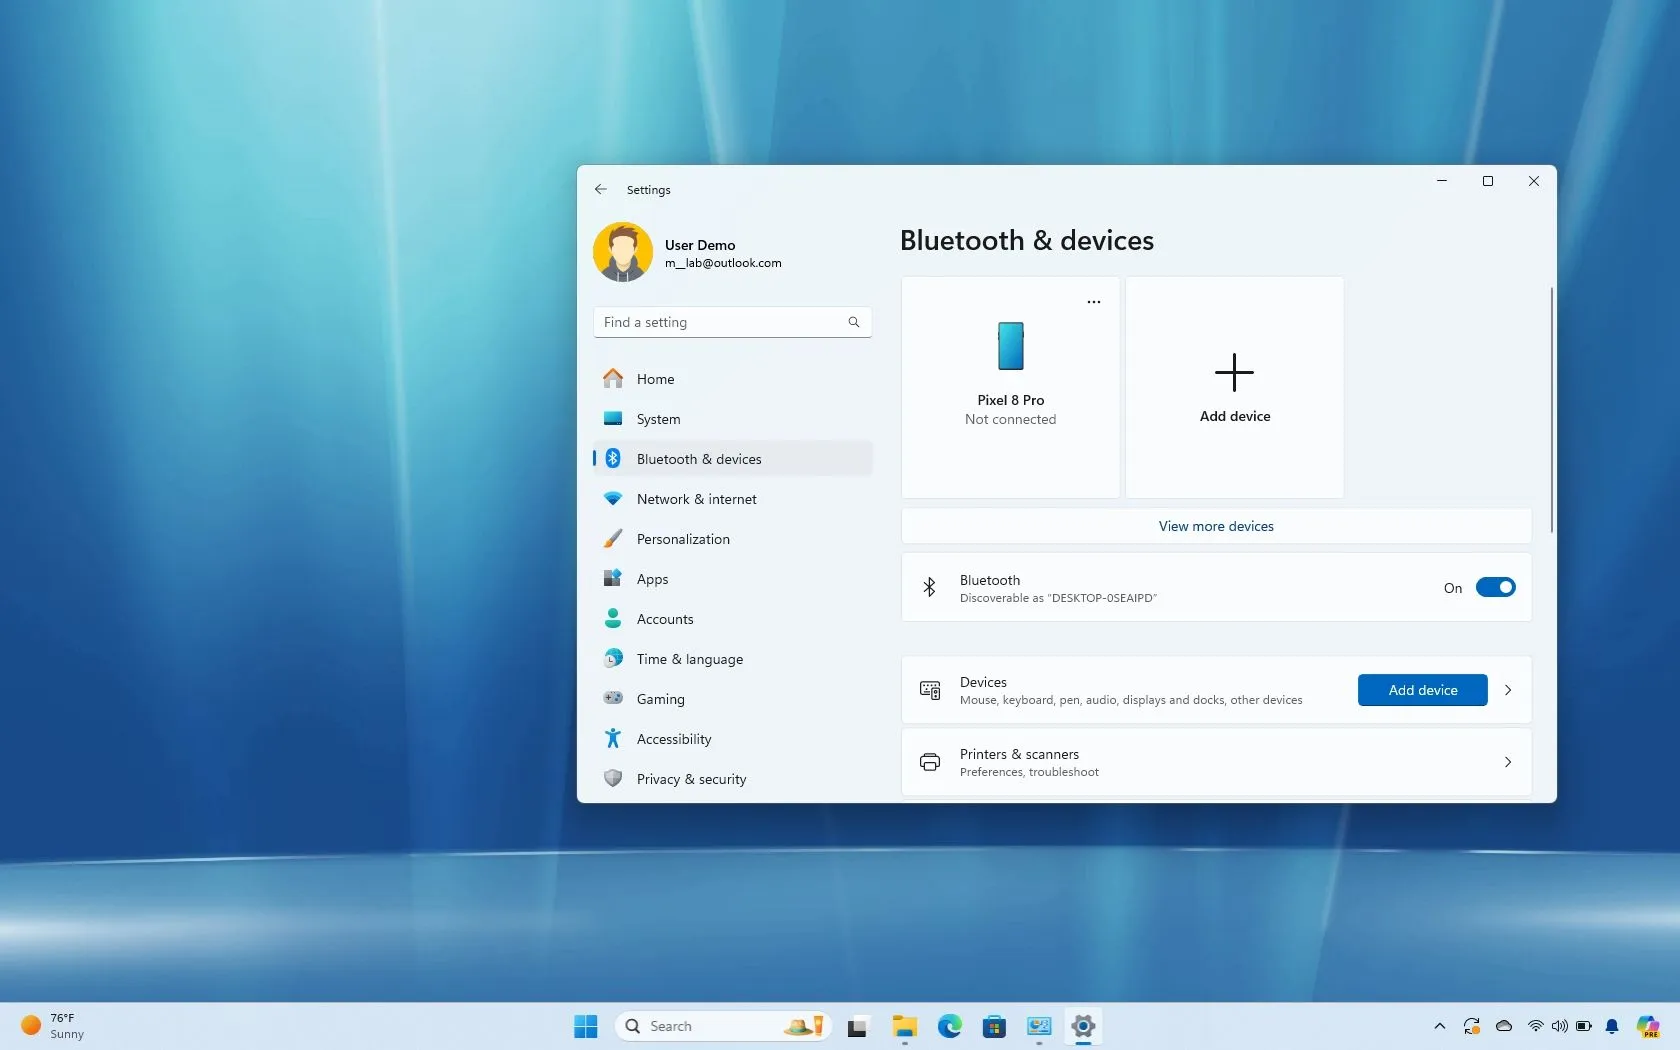Click the Settings gear in taskbar
Screen dimensions: 1680x1050
1083,1026
